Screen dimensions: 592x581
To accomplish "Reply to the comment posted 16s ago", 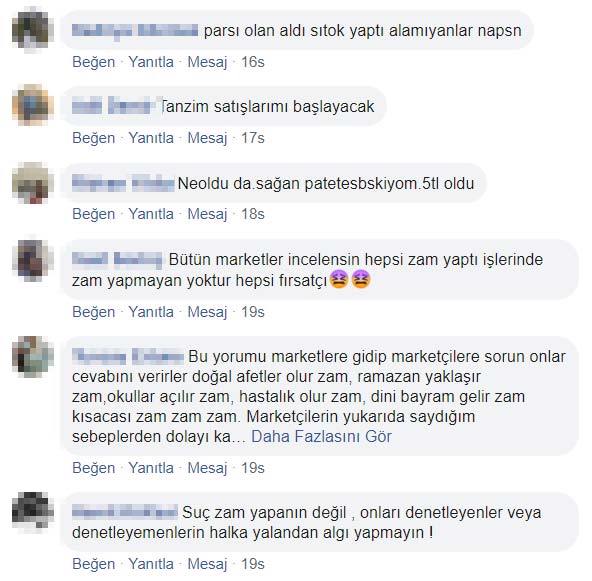I will click(151, 62).
